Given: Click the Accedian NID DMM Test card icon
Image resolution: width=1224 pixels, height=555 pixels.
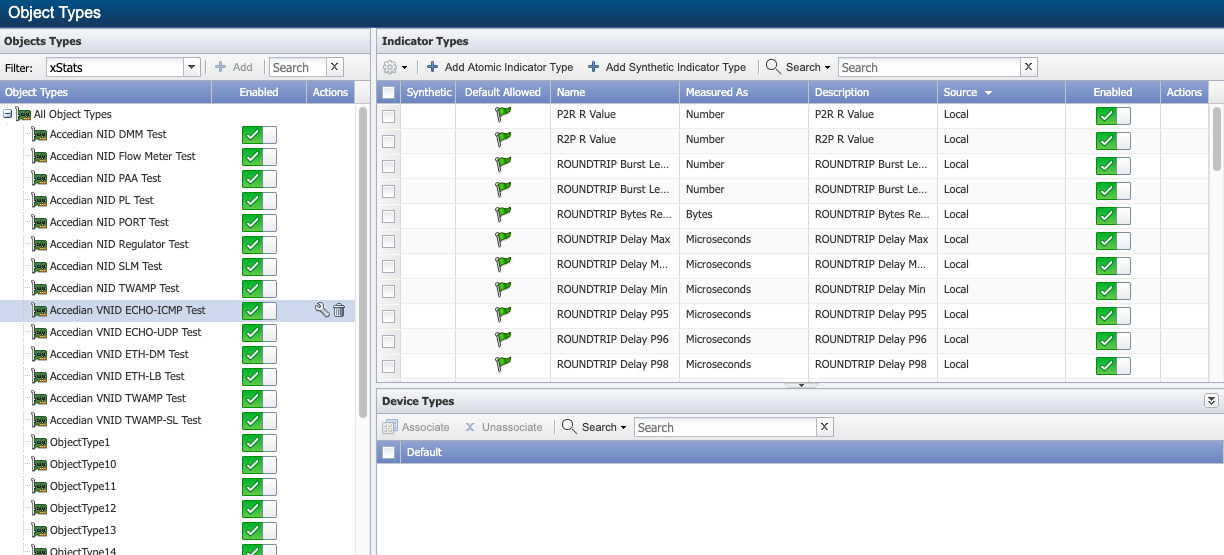Looking at the screenshot, I should (x=39, y=134).
